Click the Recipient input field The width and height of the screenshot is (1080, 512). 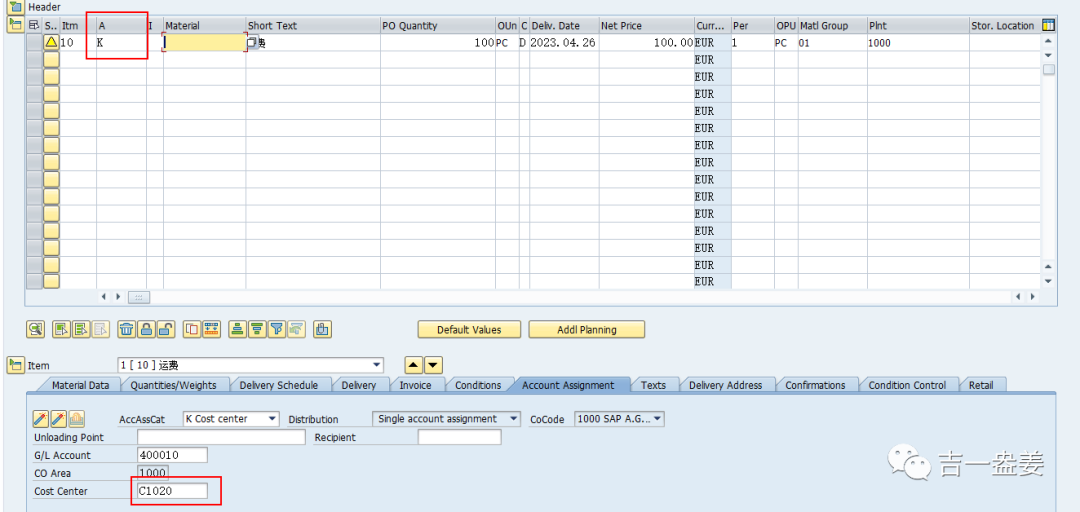(459, 437)
